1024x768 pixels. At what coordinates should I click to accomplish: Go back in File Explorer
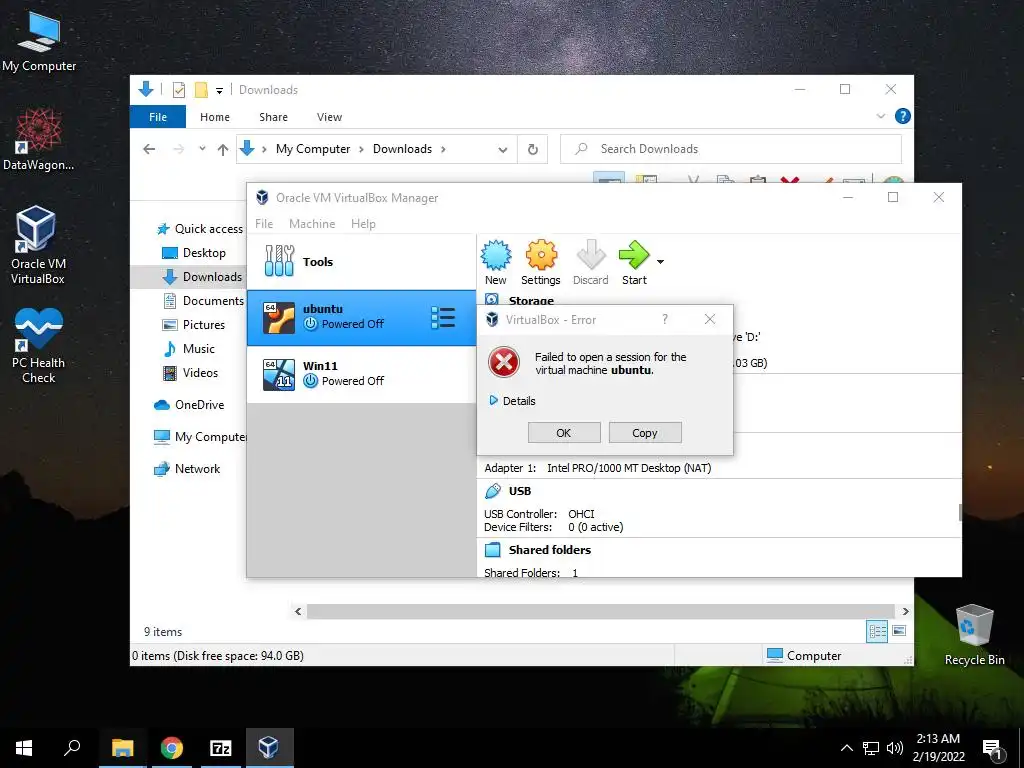[x=149, y=150]
